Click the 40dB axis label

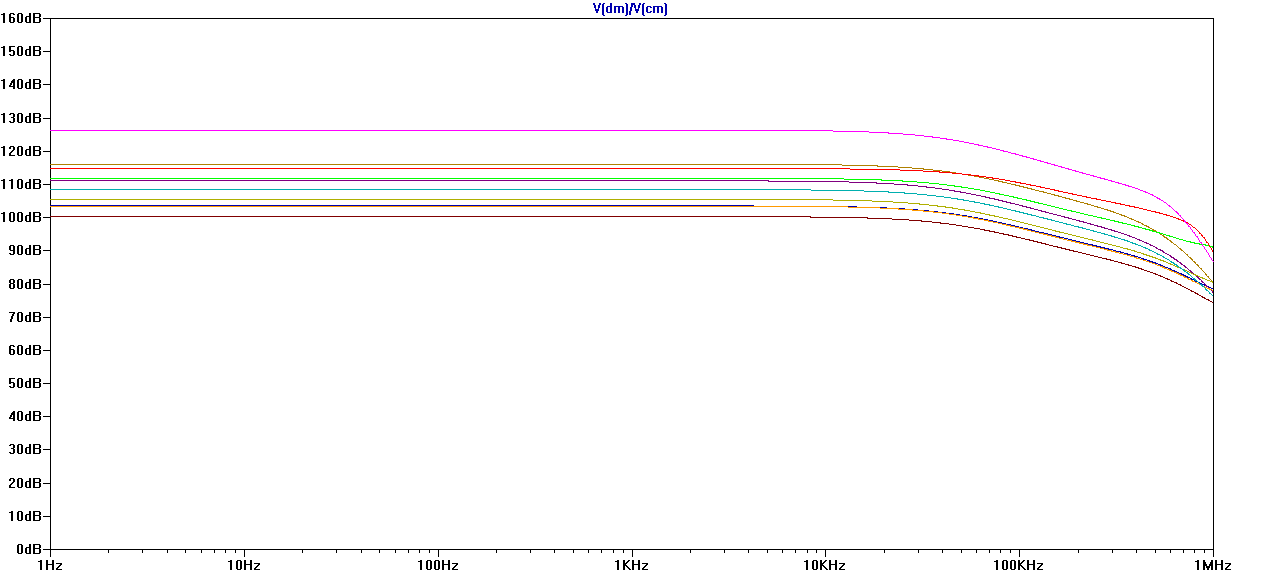[25, 416]
